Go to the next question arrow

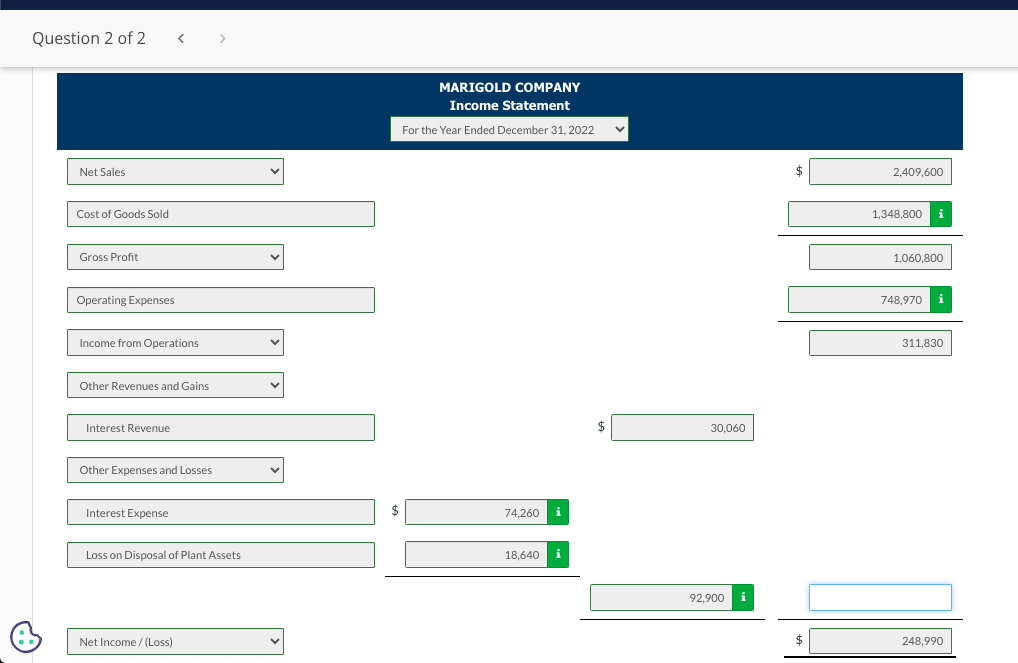[x=223, y=38]
